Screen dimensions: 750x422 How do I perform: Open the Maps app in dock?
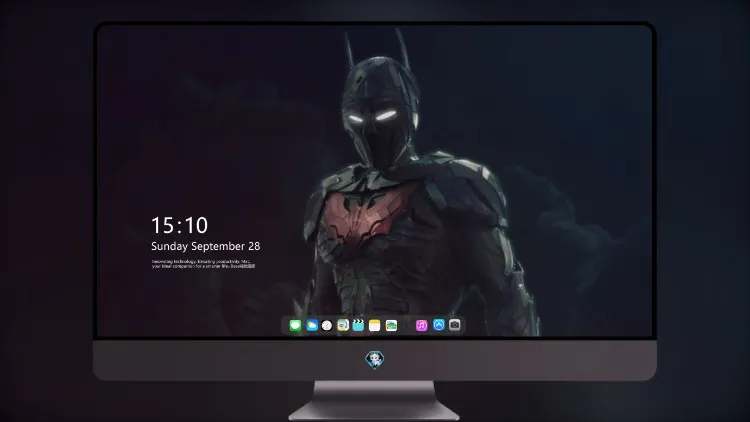tap(343, 325)
